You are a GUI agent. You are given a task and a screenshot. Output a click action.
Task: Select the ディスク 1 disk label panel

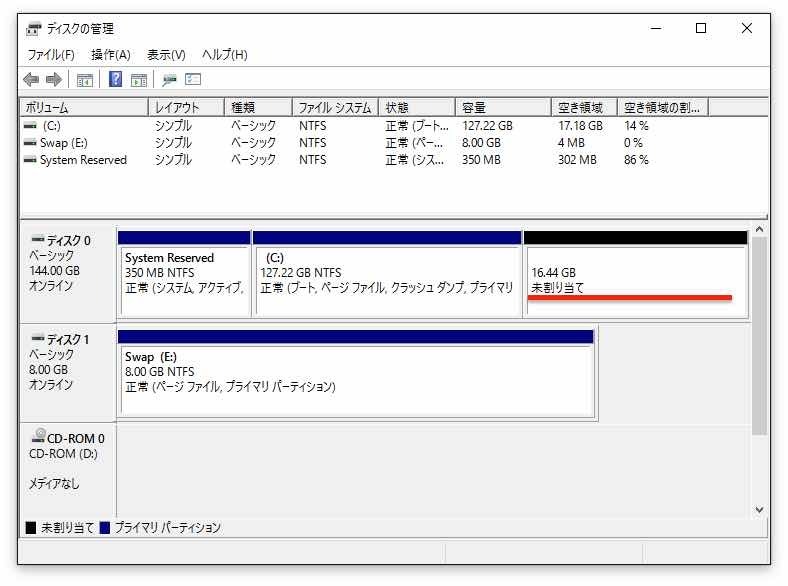pos(68,373)
